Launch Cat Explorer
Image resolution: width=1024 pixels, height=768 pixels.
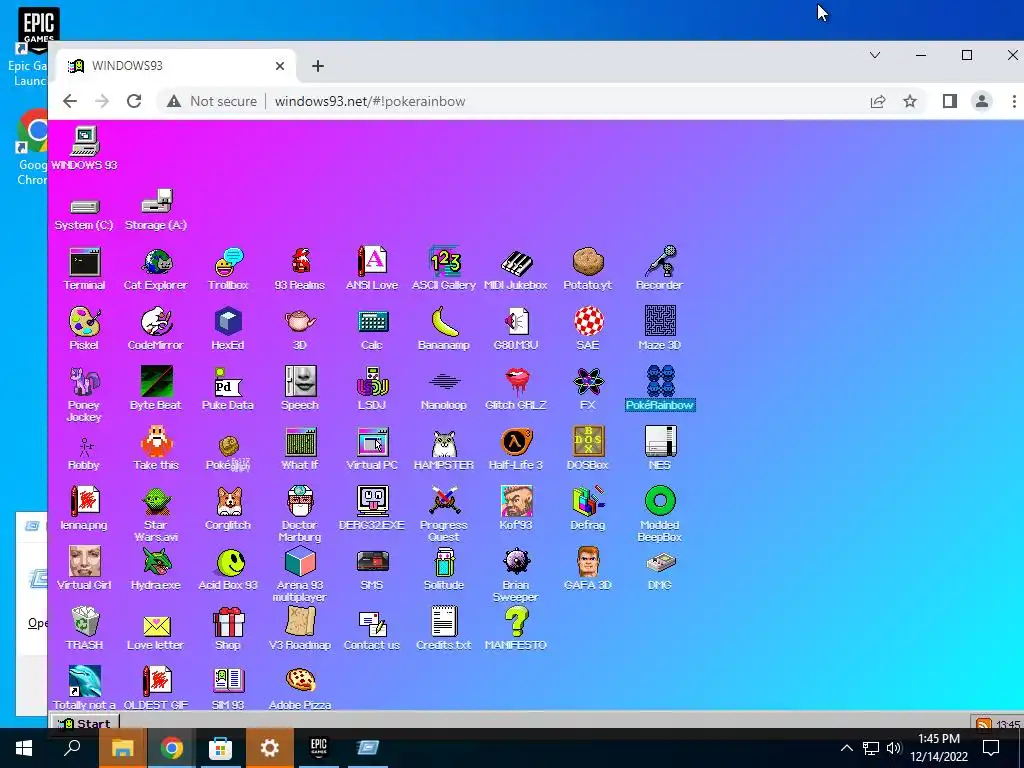[156, 263]
